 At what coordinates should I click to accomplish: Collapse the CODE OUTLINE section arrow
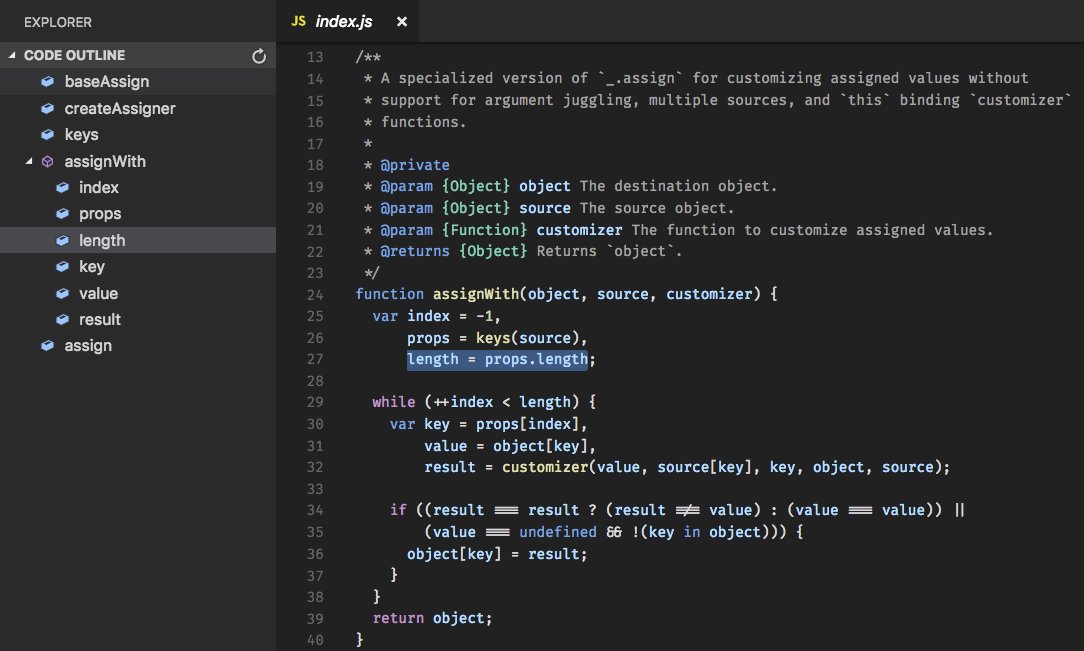(x=12, y=55)
